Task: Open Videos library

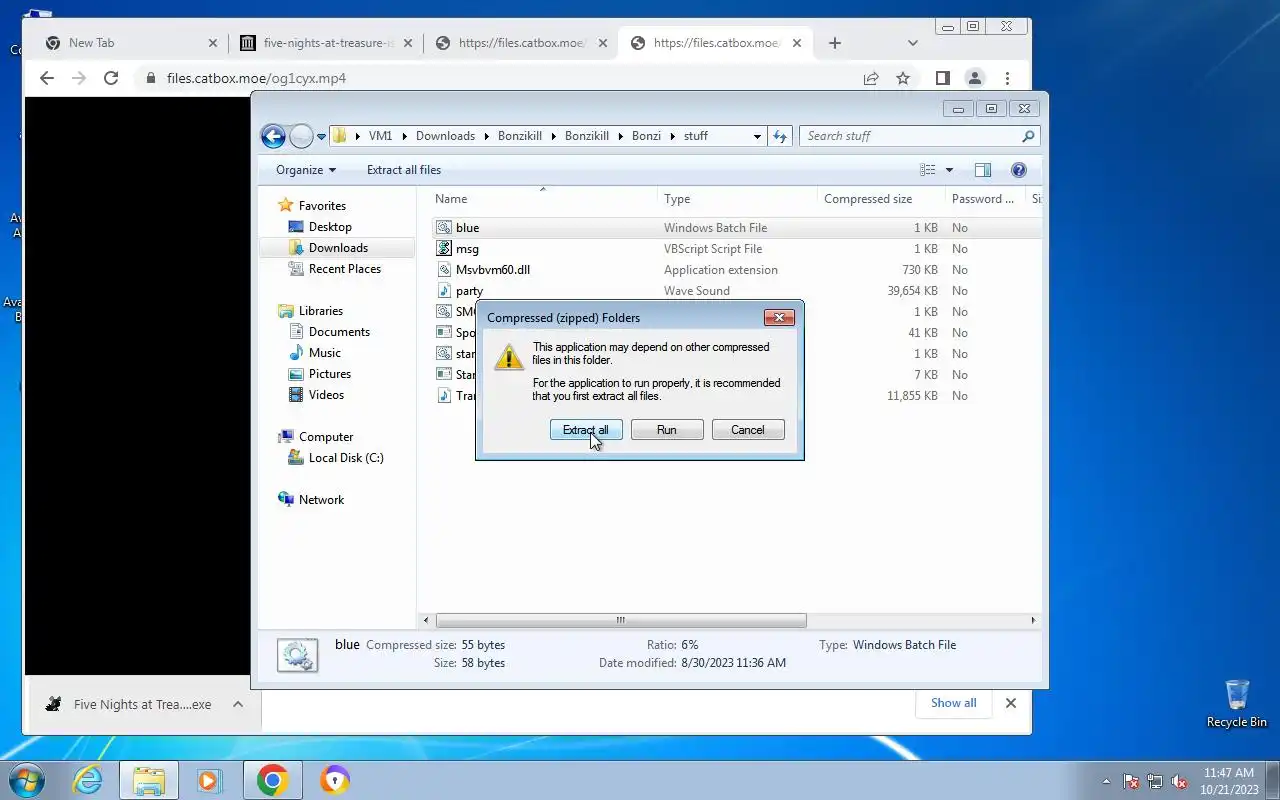Action: click(326, 395)
